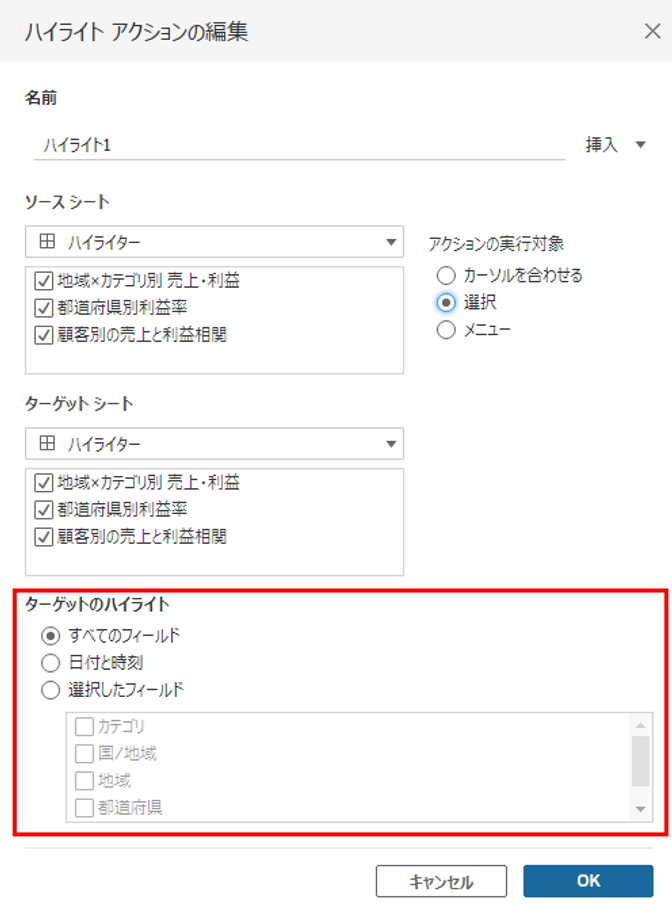Click the scroll-up arrow in field list

coord(640,726)
